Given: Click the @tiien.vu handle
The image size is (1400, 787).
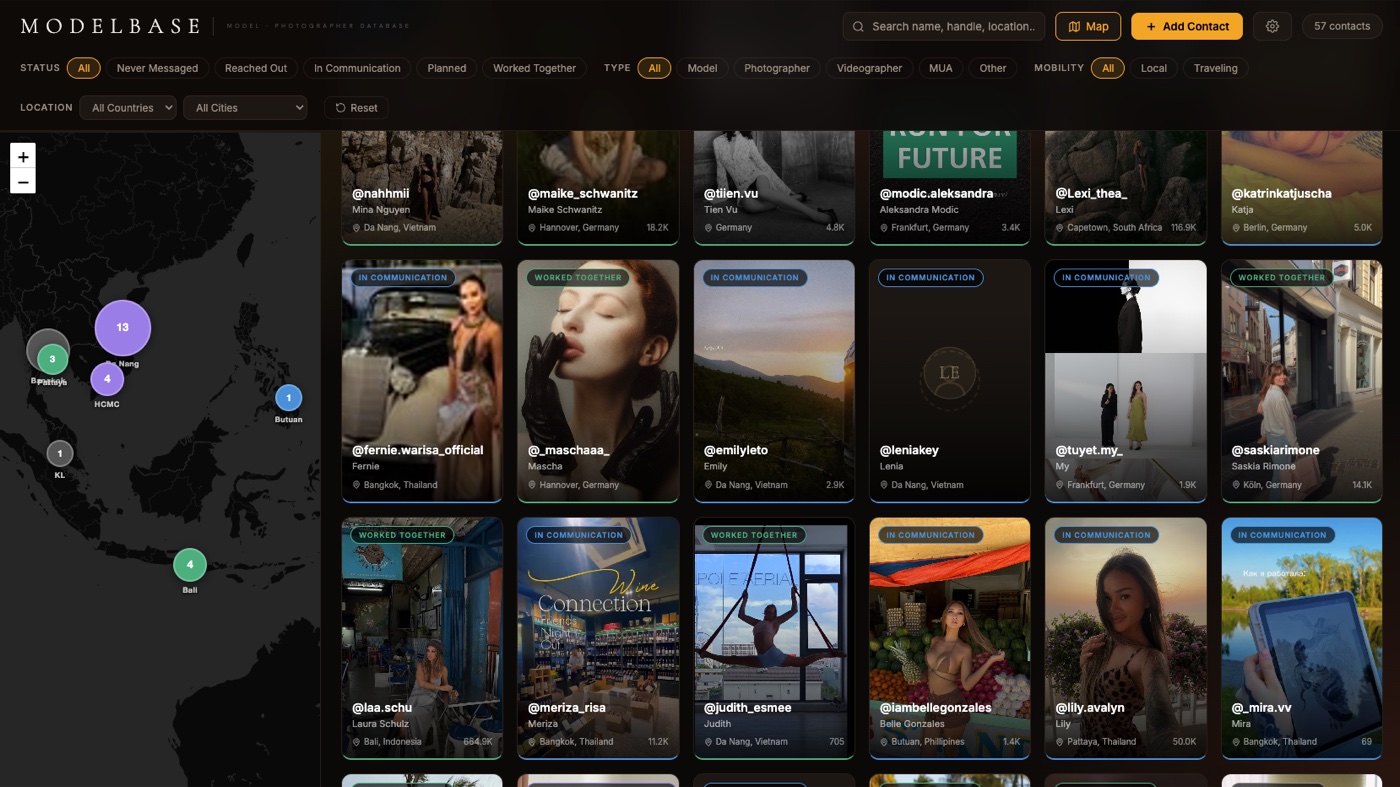Looking at the screenshot, I should pos(731,193).
